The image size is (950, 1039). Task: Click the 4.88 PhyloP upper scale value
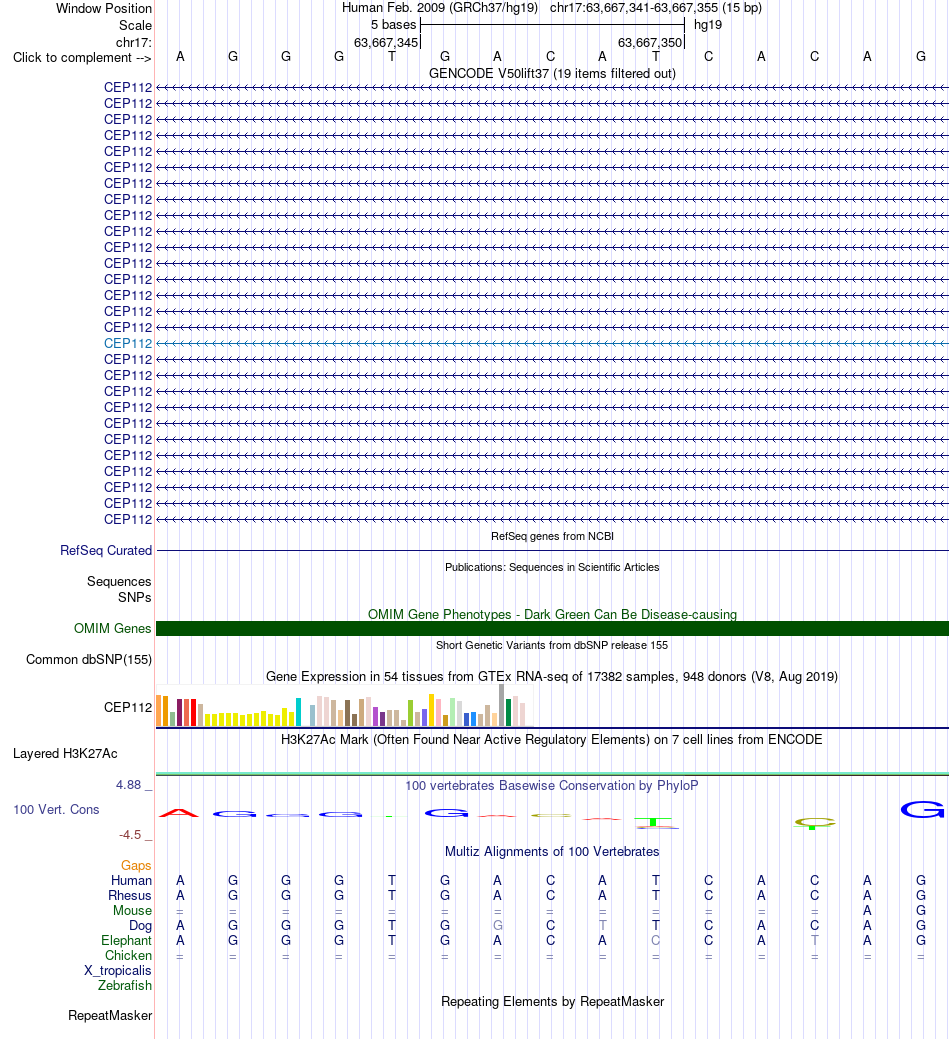(129, 785)
